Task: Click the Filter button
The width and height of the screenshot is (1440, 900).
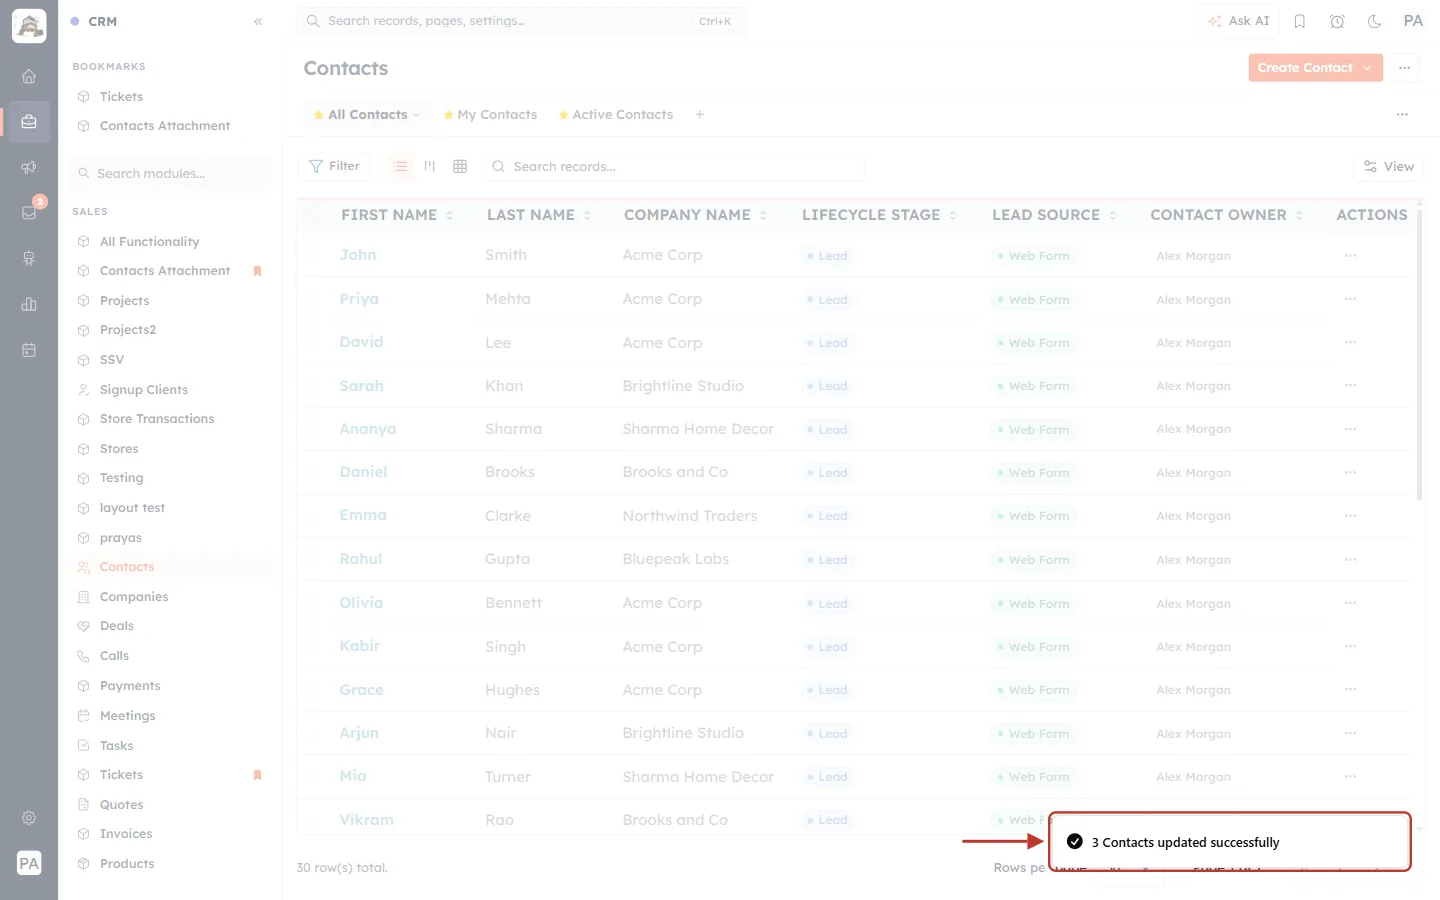Action: coord(334,166)
